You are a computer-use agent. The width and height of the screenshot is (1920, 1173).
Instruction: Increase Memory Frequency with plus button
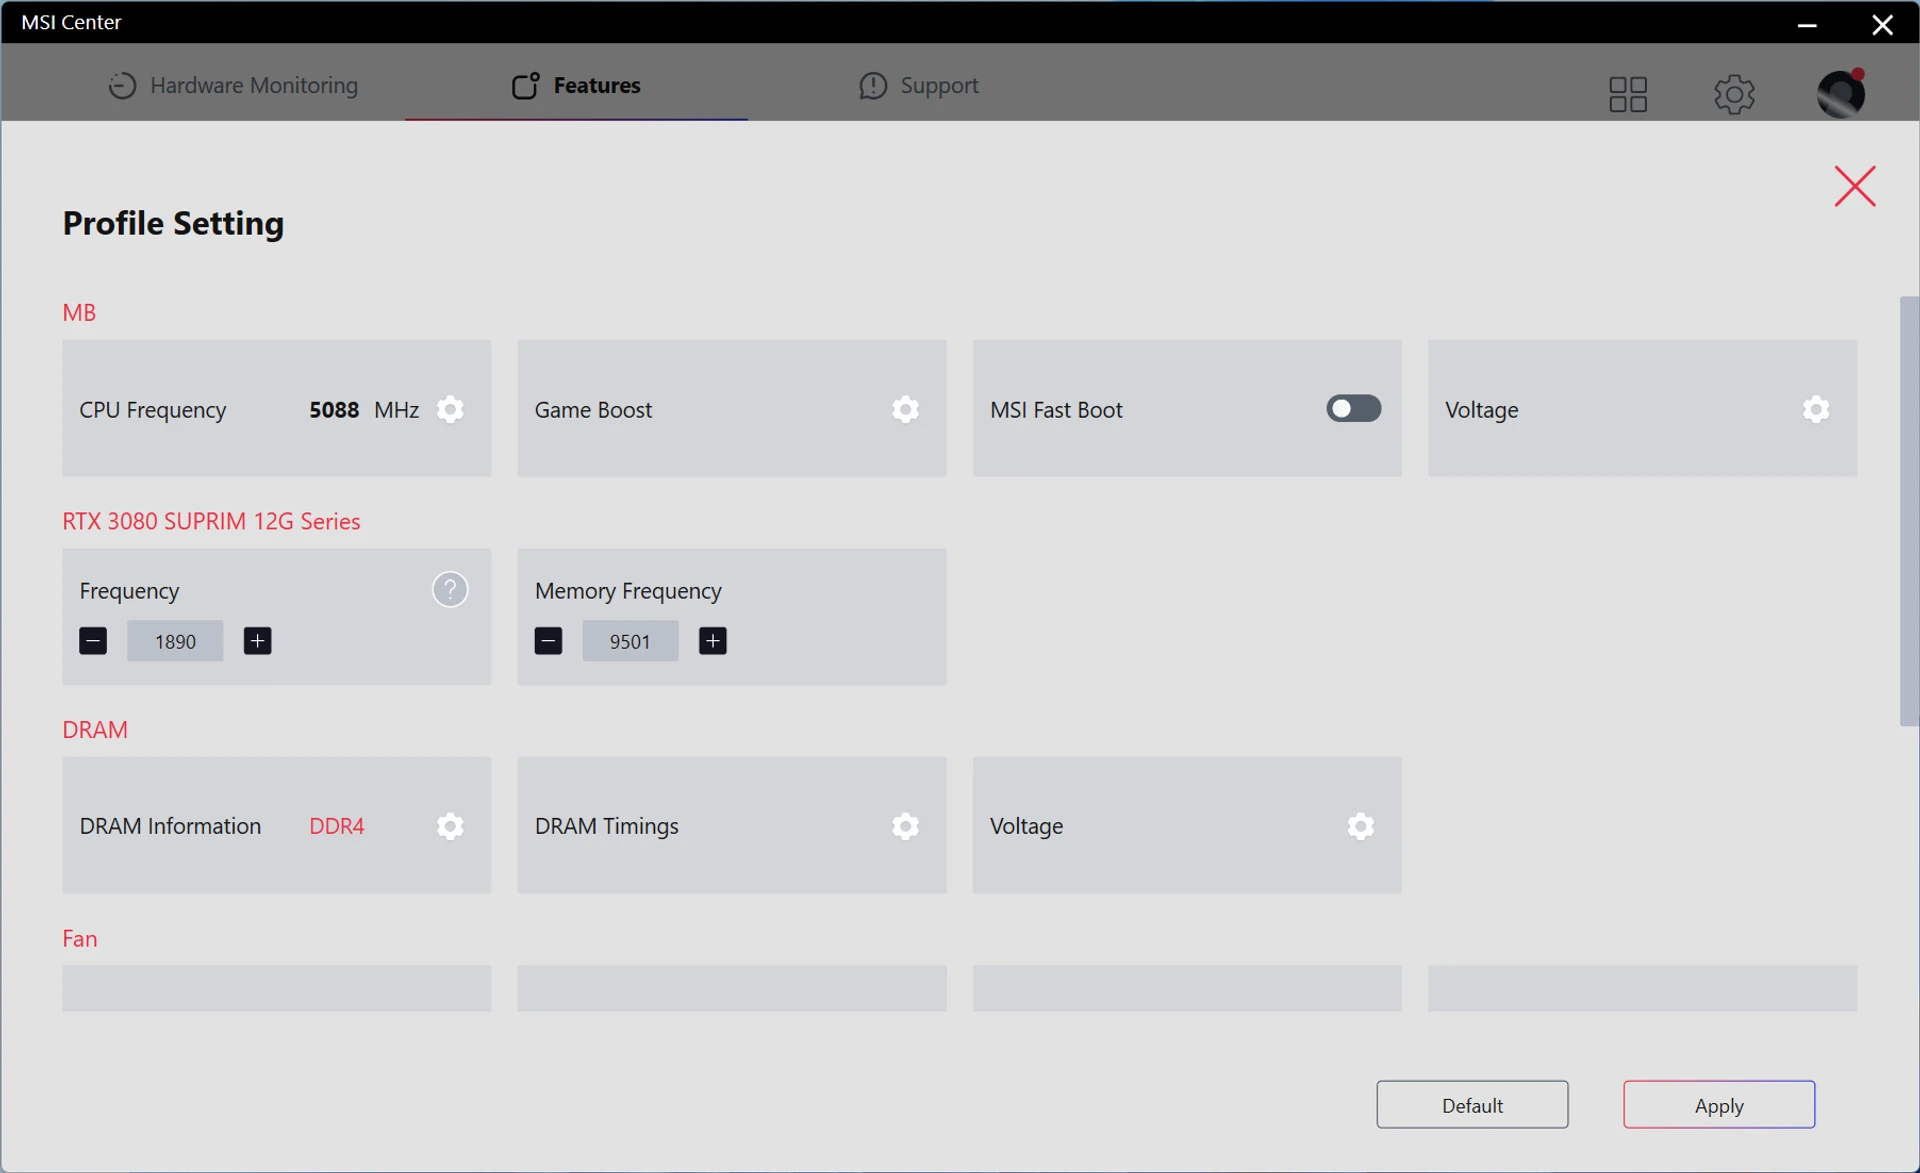[712, 641]
